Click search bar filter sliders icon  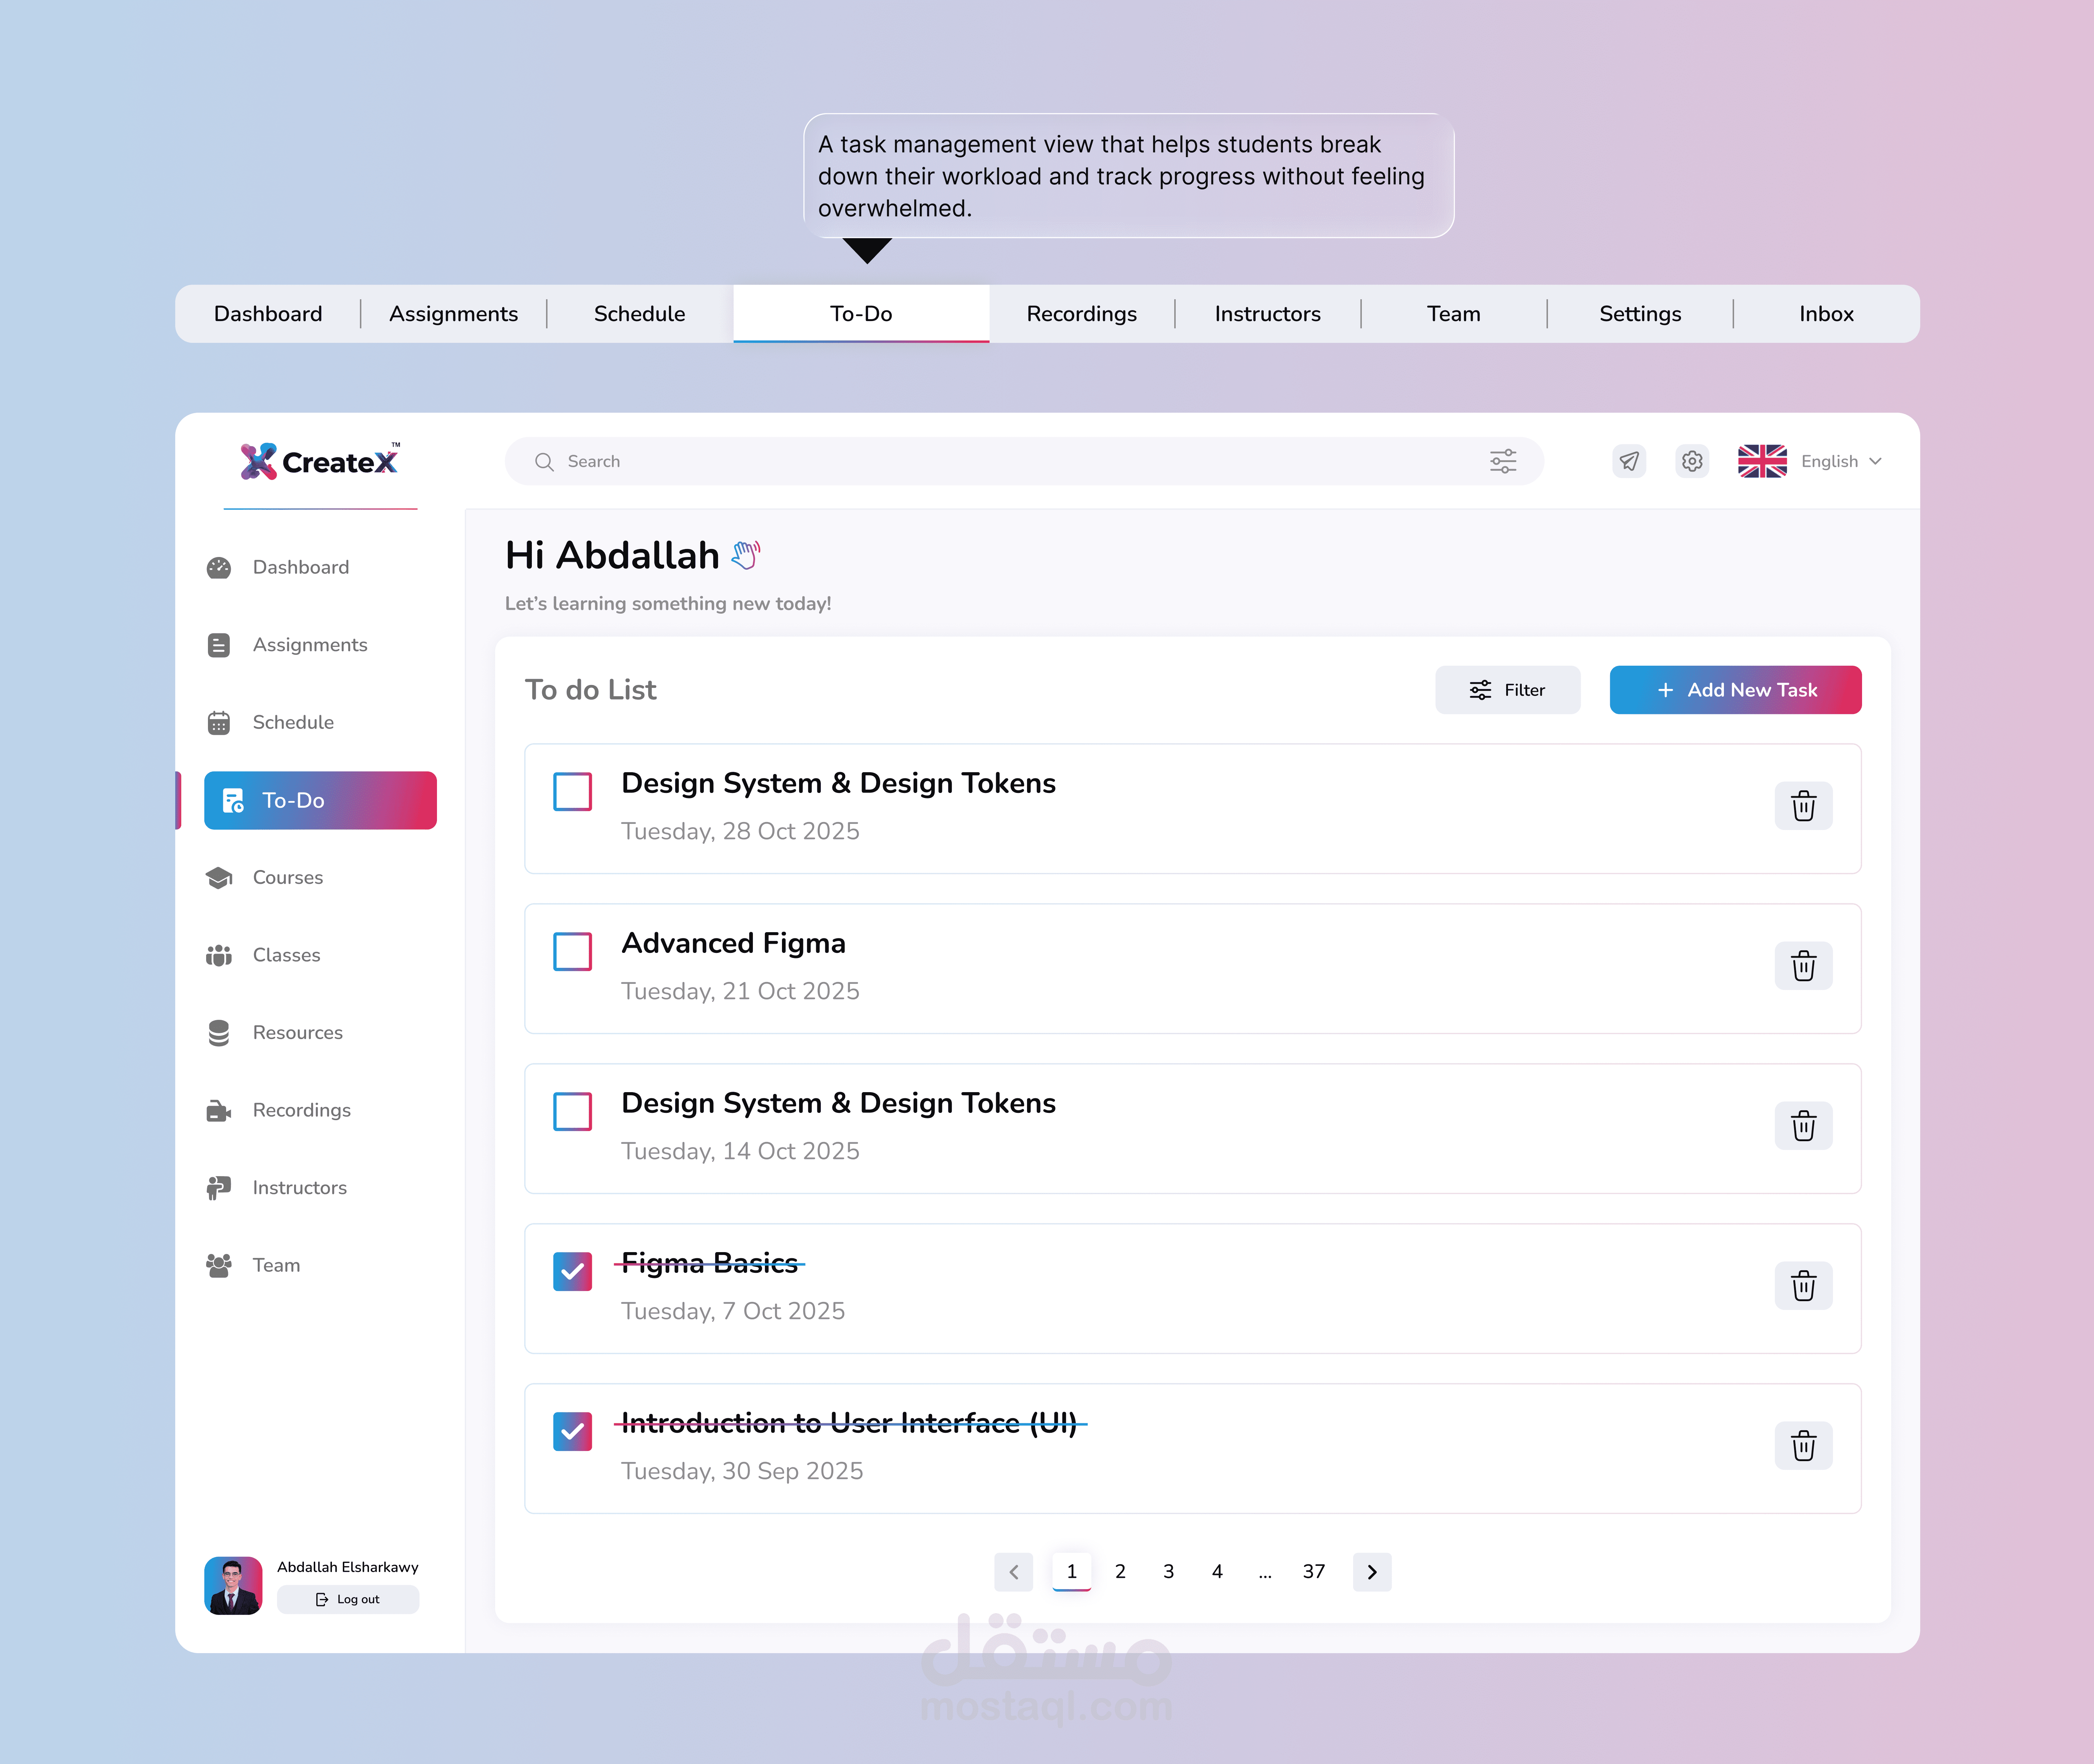pyautogui.click(x=1502, y=461)
